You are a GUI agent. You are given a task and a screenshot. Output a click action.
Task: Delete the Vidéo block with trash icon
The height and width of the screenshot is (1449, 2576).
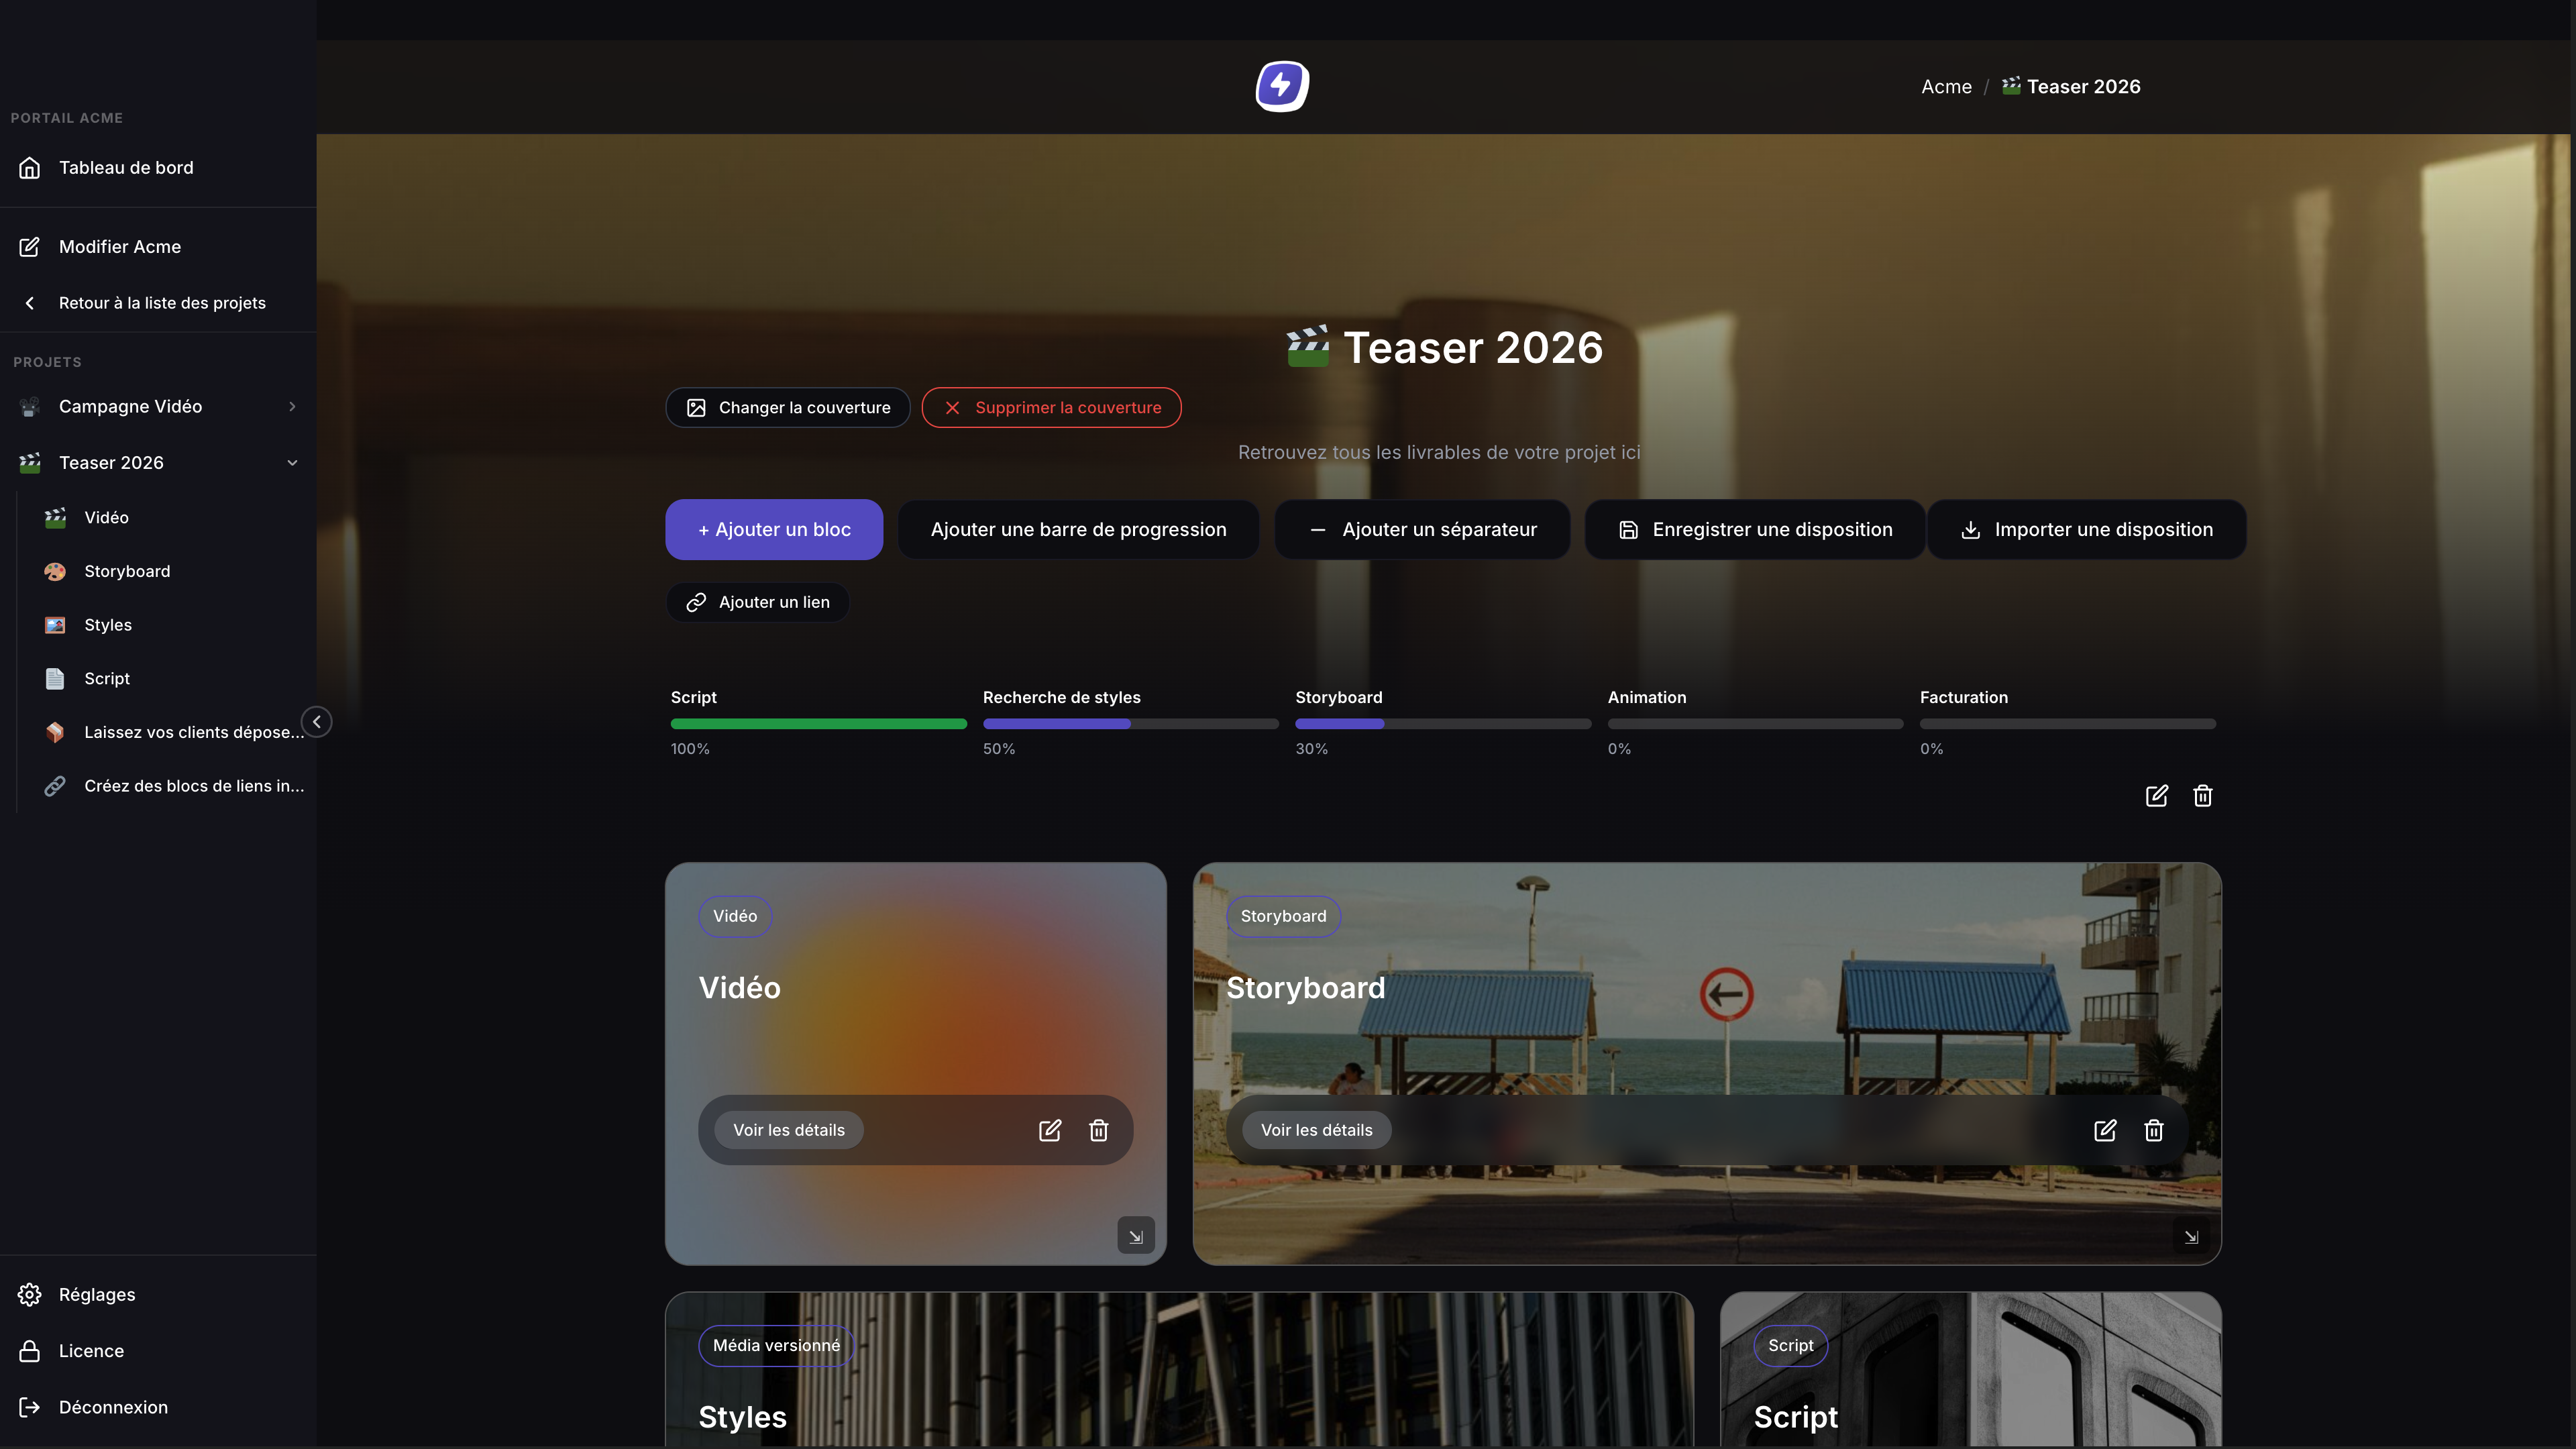tap(1099, 1130)
